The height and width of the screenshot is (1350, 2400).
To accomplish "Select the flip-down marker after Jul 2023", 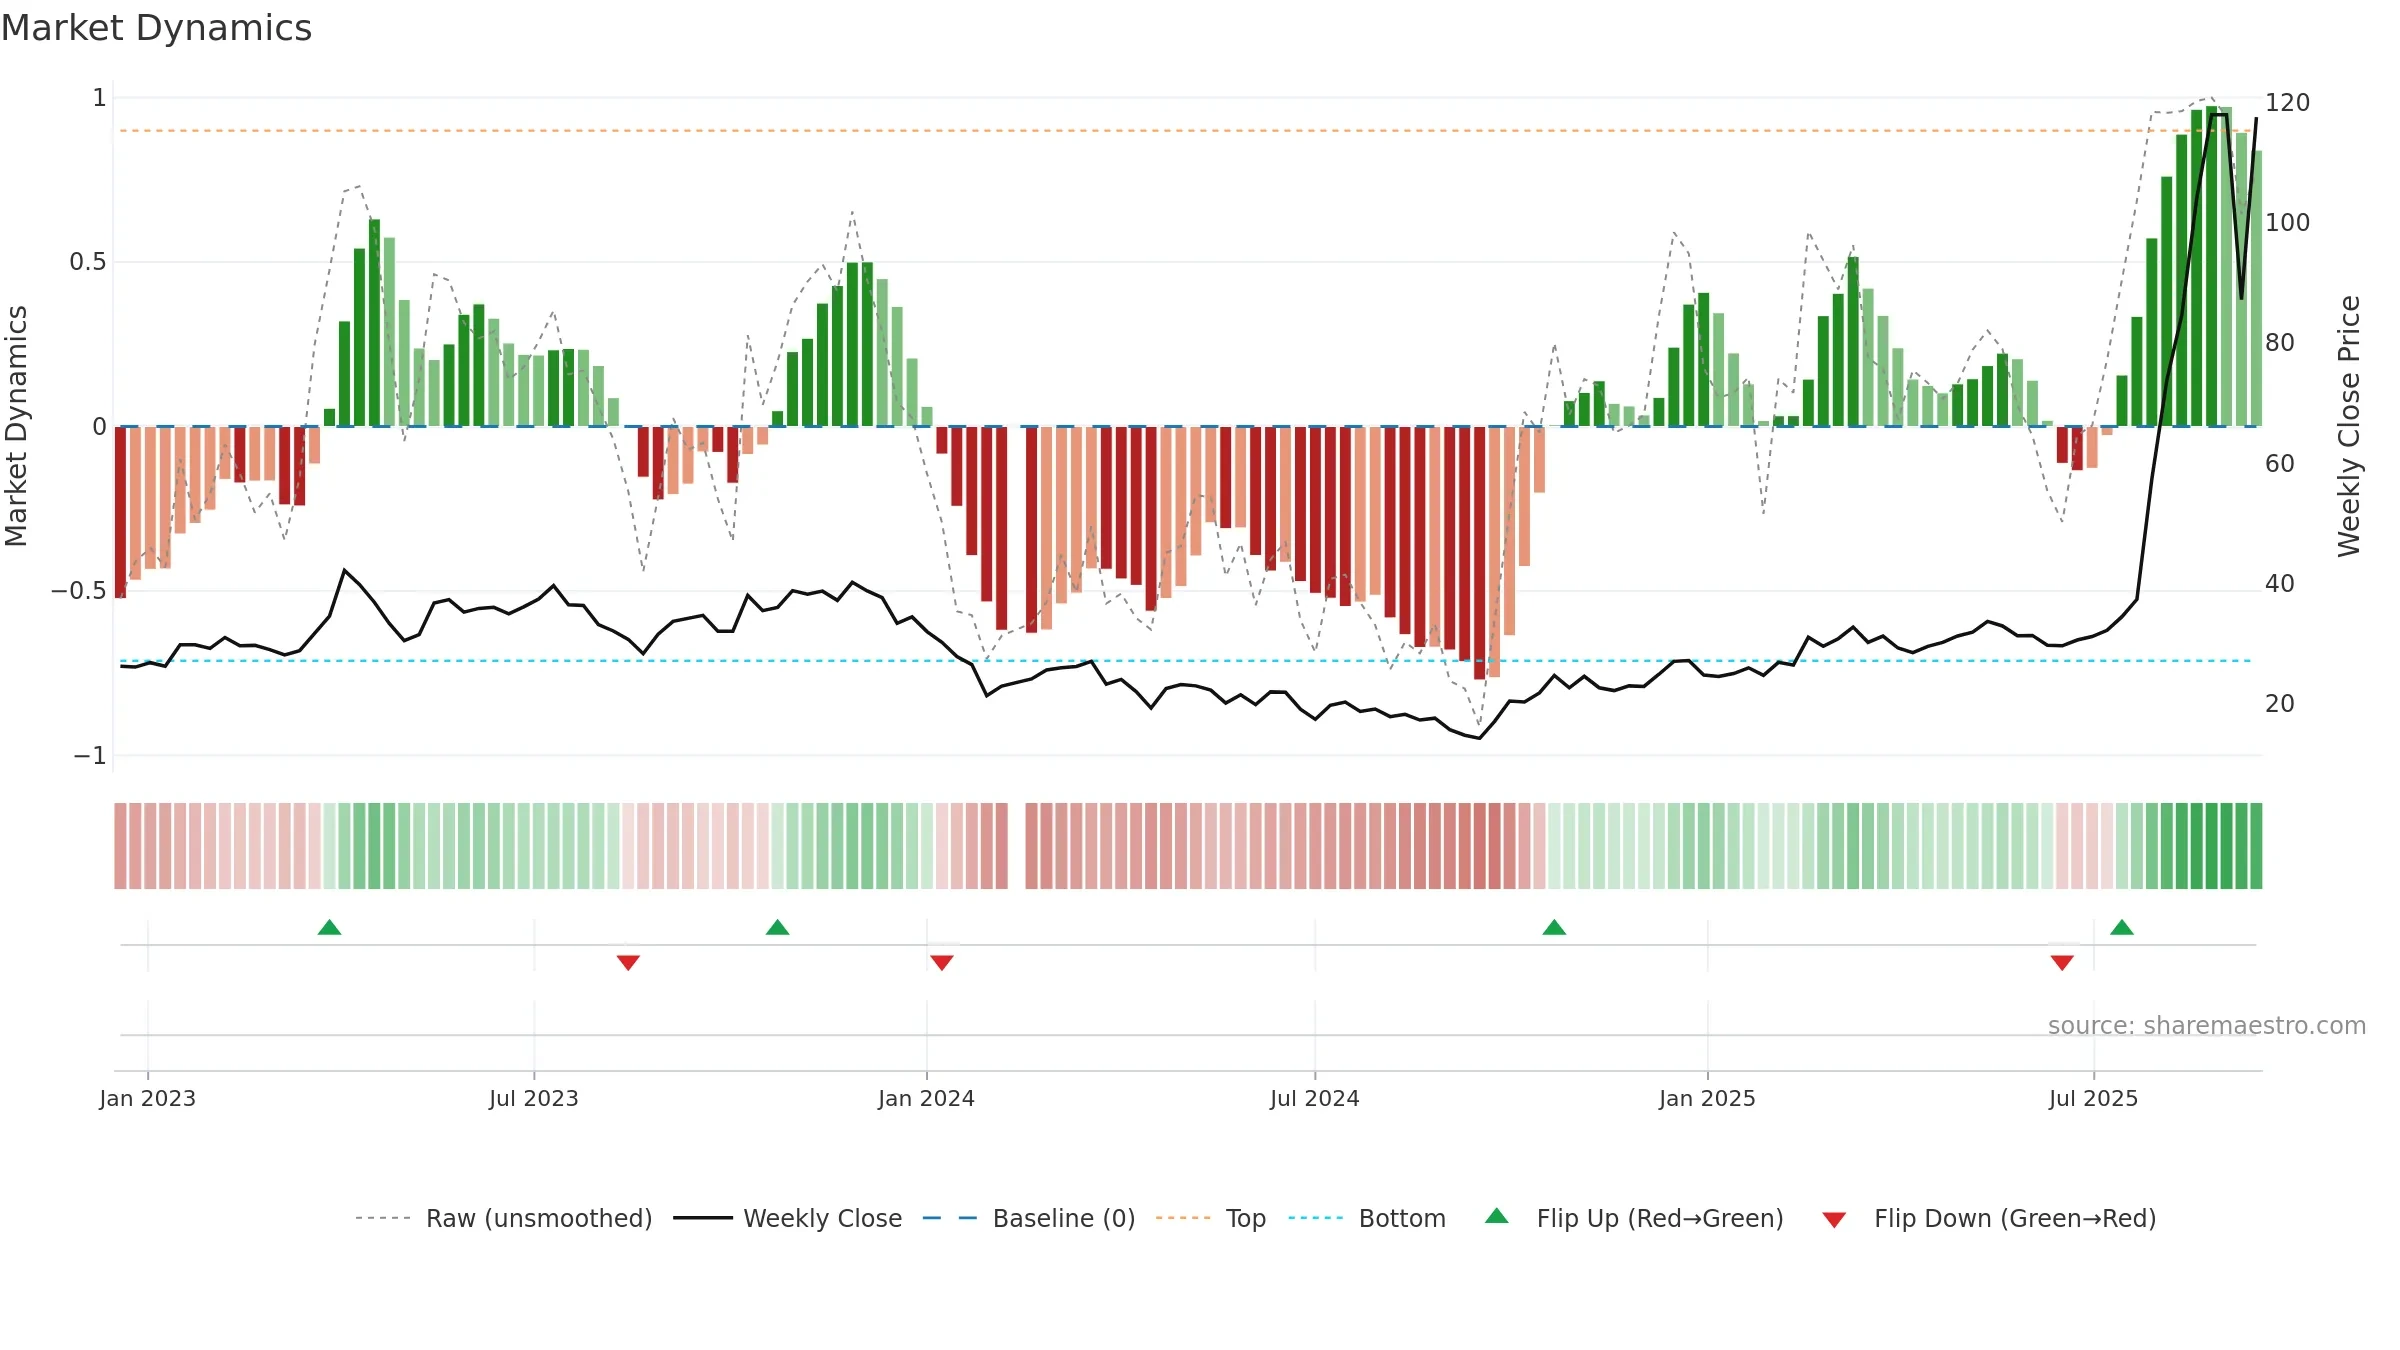I will (x=628, y=963).
